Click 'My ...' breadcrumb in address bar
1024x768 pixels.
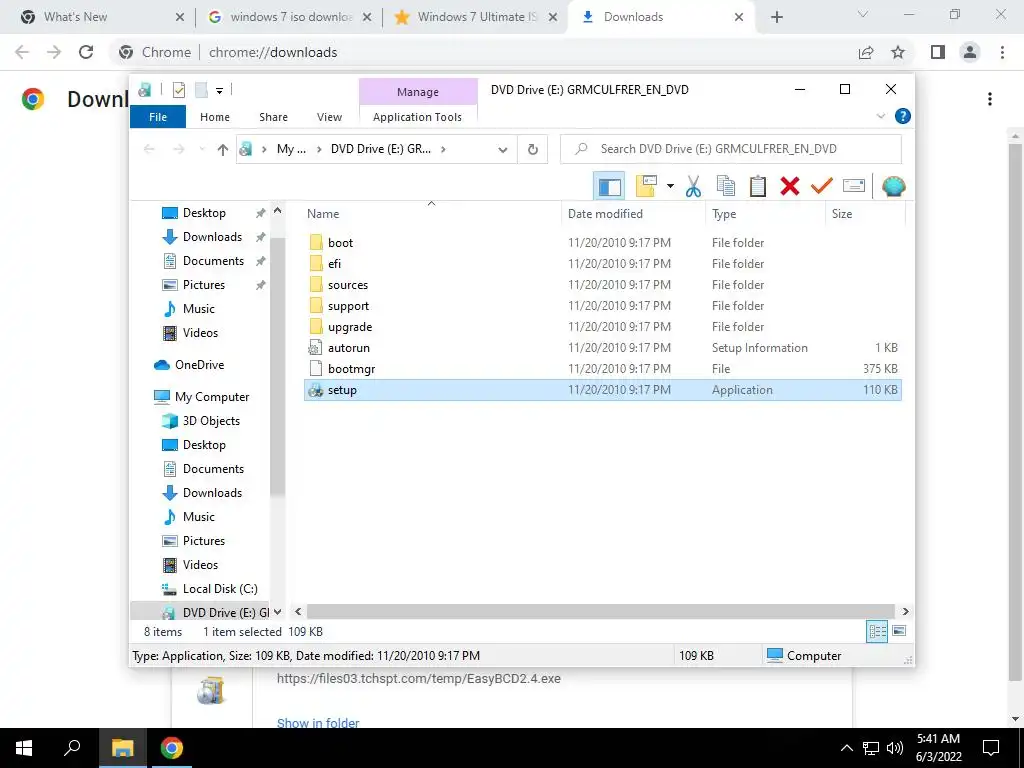pos(291,149)
